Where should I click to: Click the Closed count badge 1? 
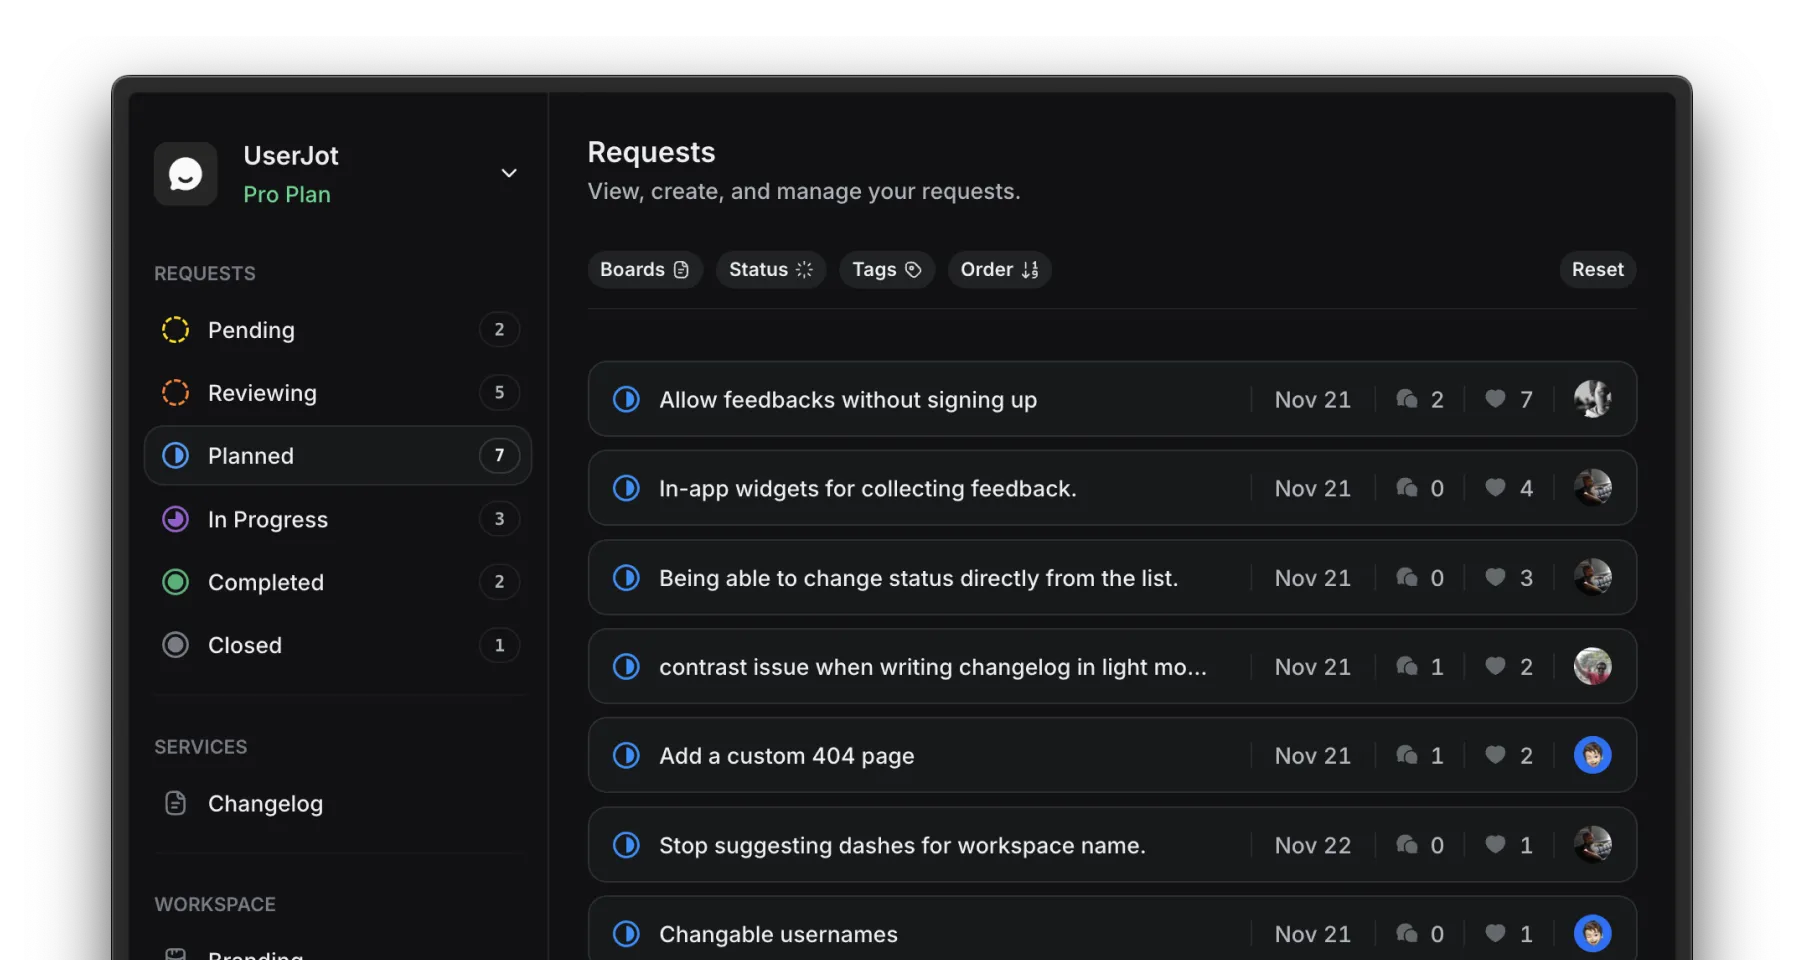coord(499,645)
